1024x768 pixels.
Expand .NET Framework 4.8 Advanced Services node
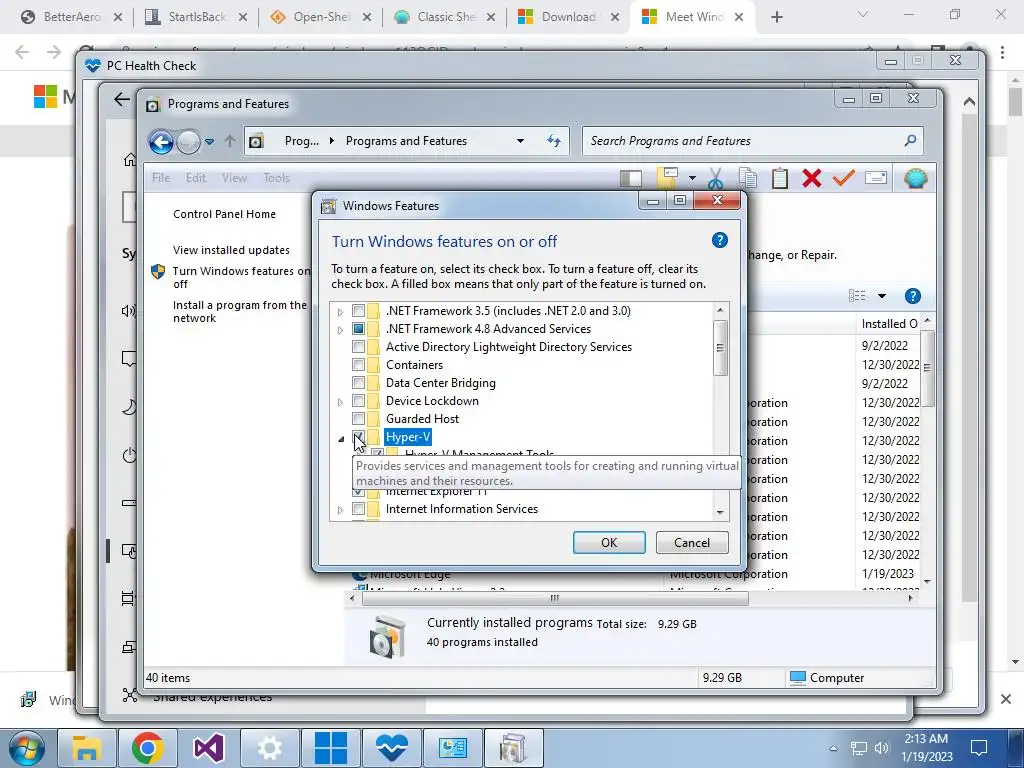[x=340, y=330]
